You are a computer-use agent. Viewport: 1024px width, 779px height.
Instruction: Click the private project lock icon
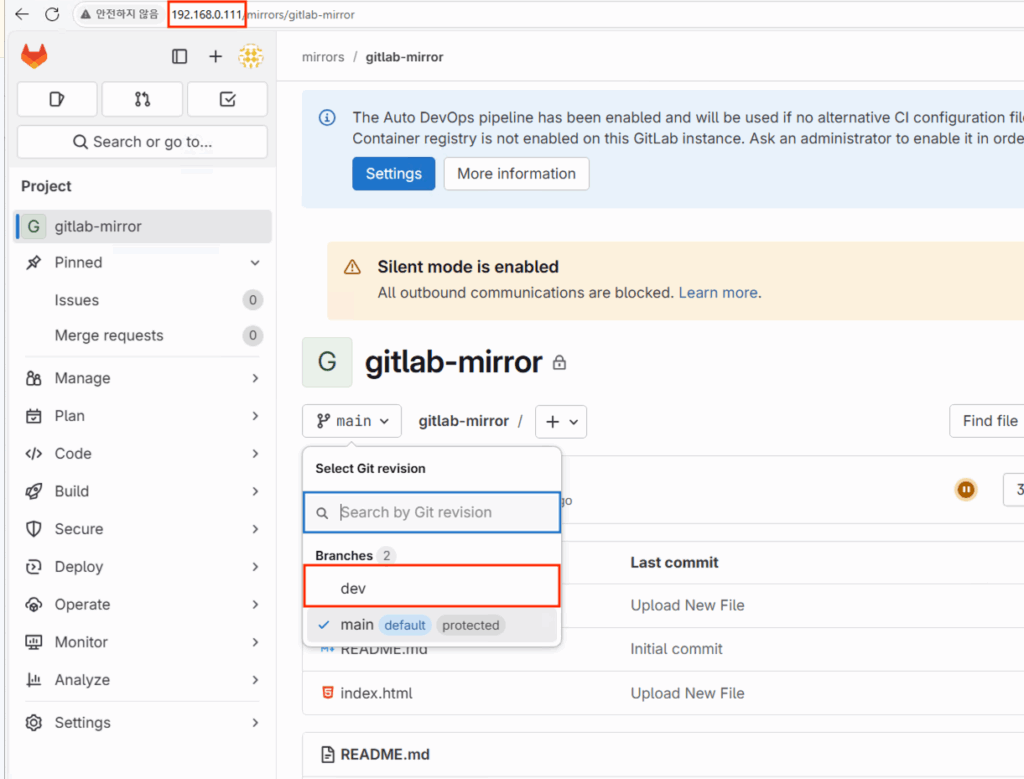559,362
